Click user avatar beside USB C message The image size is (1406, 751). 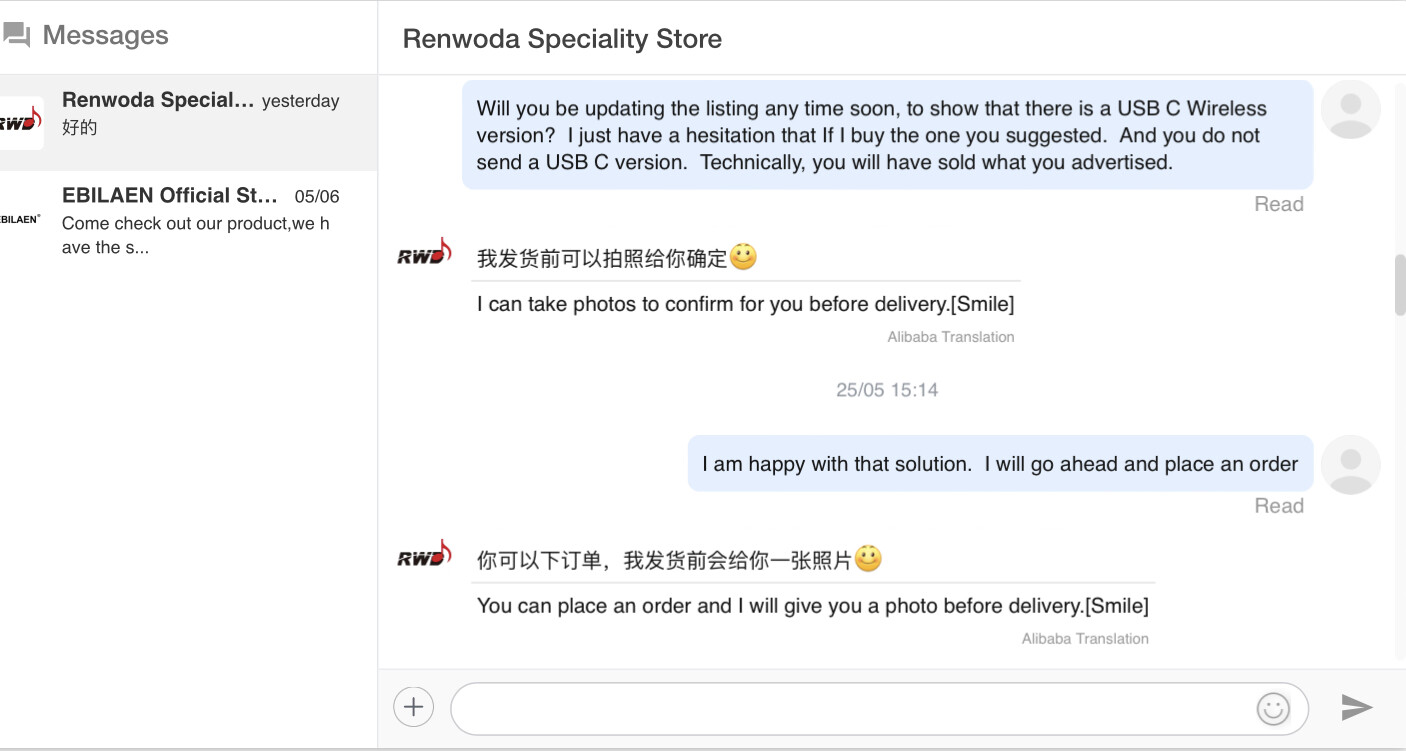tap(1350, 109)
